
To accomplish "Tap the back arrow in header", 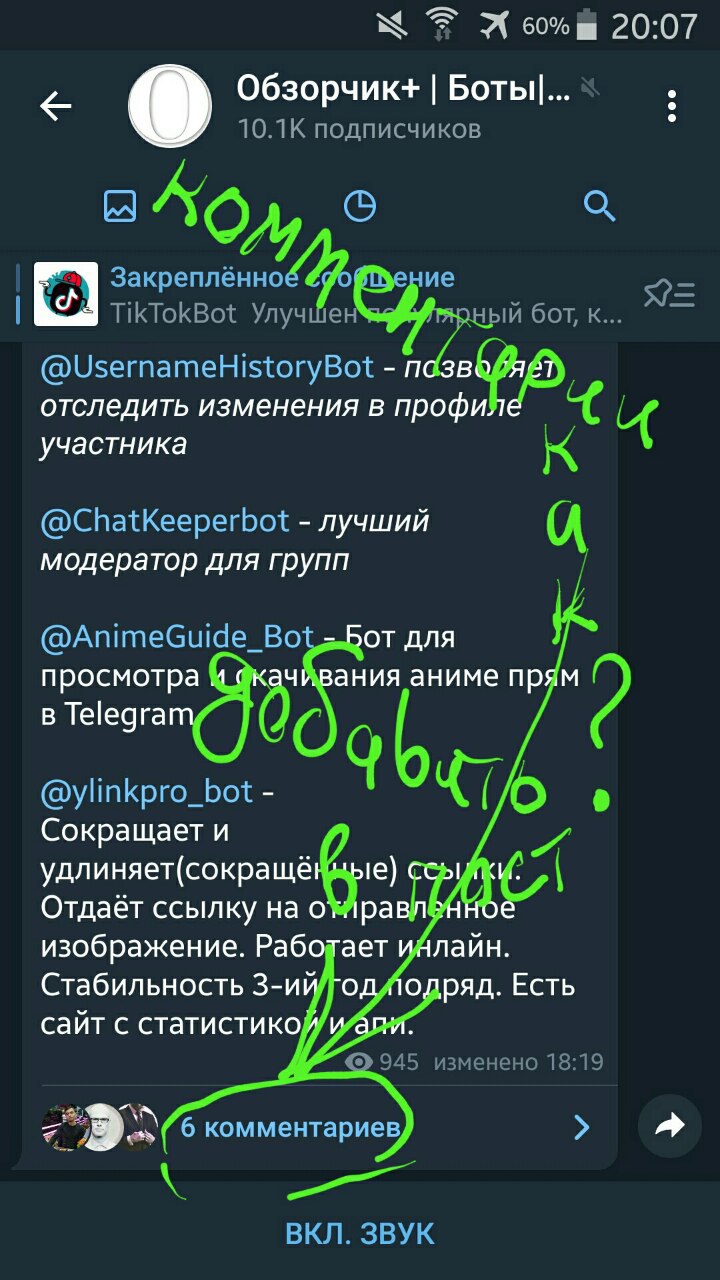I will [x=56, y=106].
